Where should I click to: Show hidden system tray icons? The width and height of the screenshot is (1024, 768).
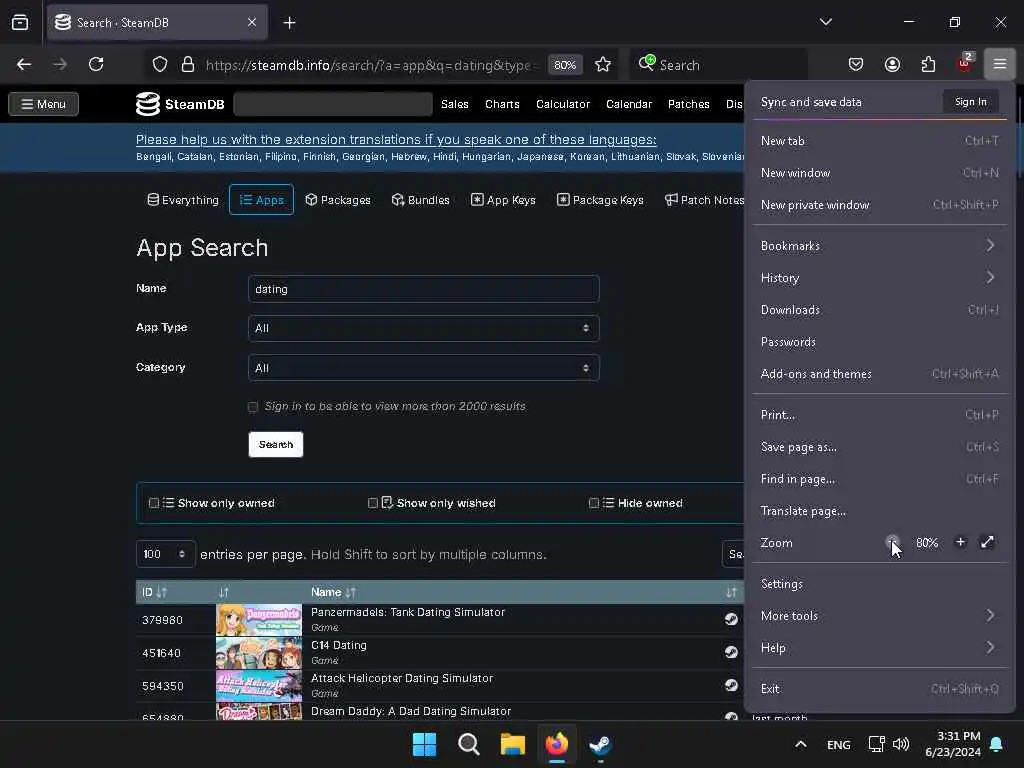[x=801, y=744]
